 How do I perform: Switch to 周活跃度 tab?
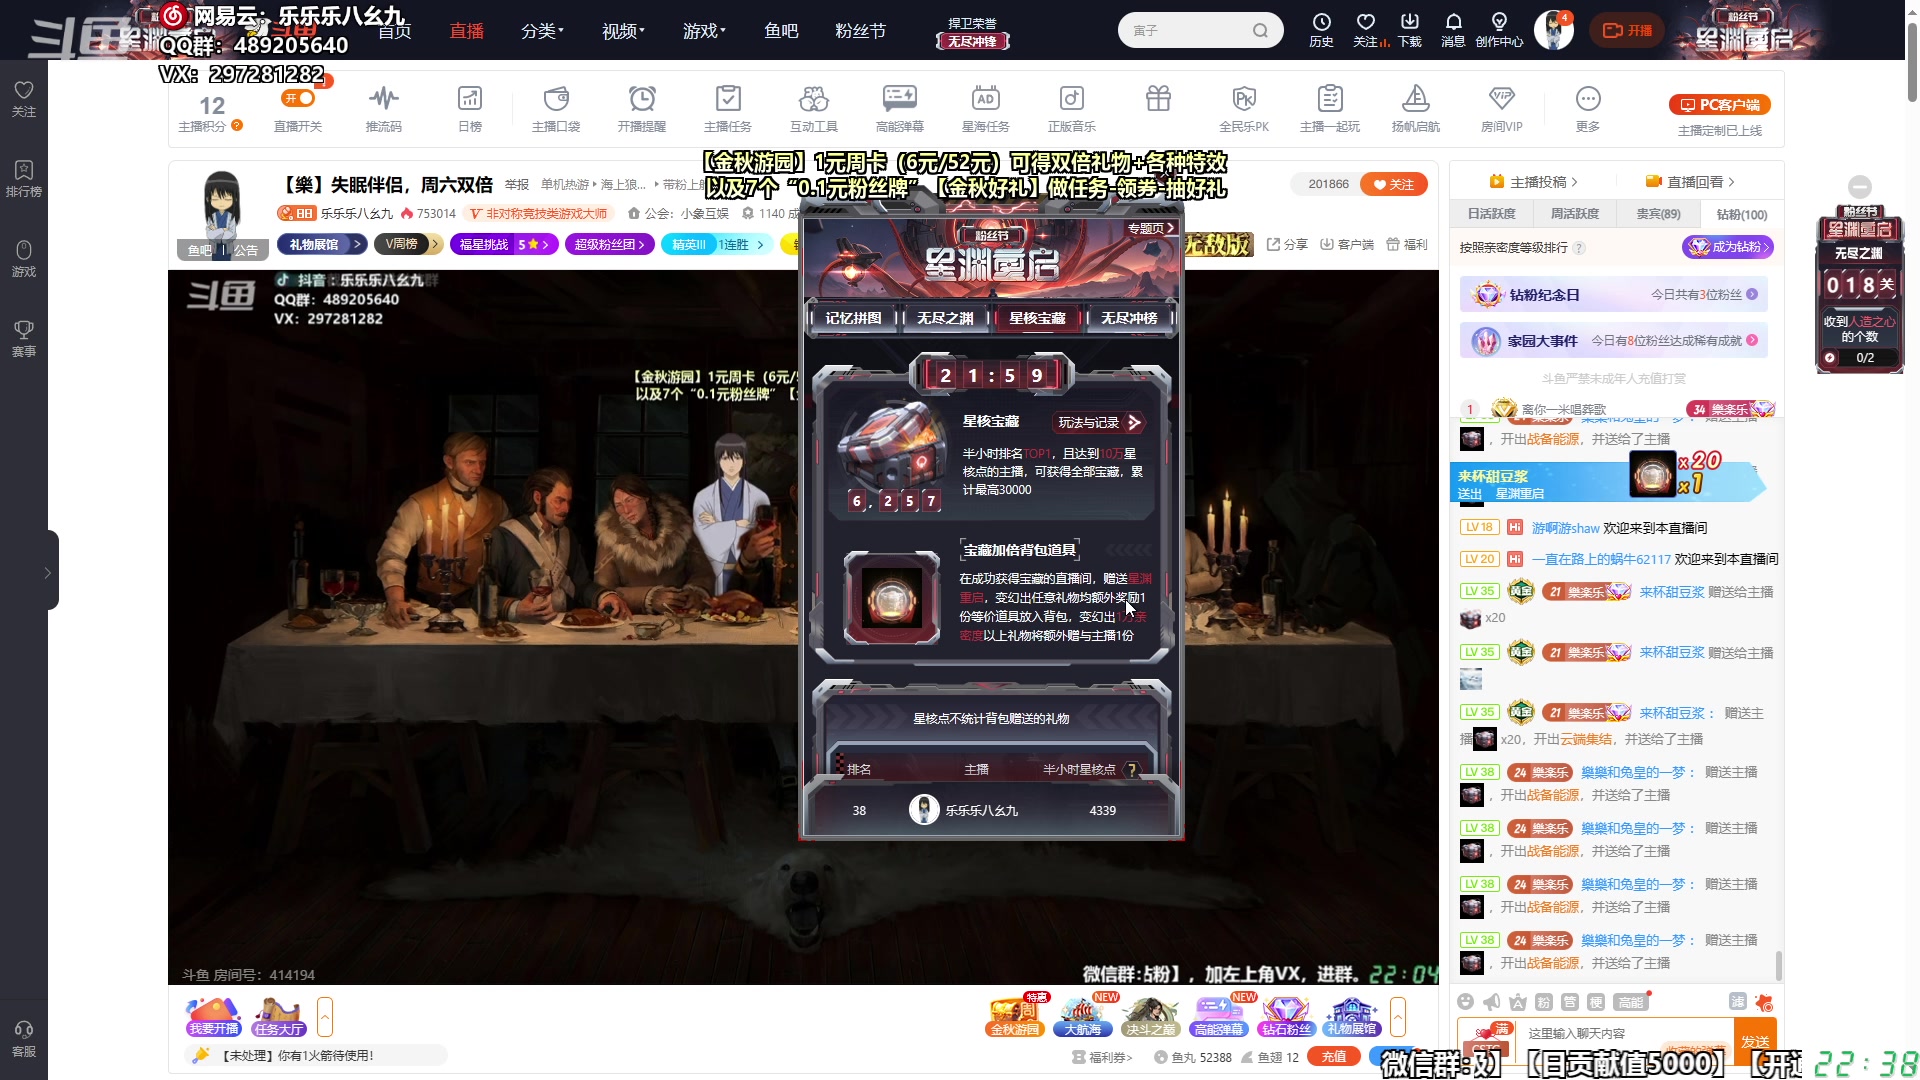coord(1574,214)
